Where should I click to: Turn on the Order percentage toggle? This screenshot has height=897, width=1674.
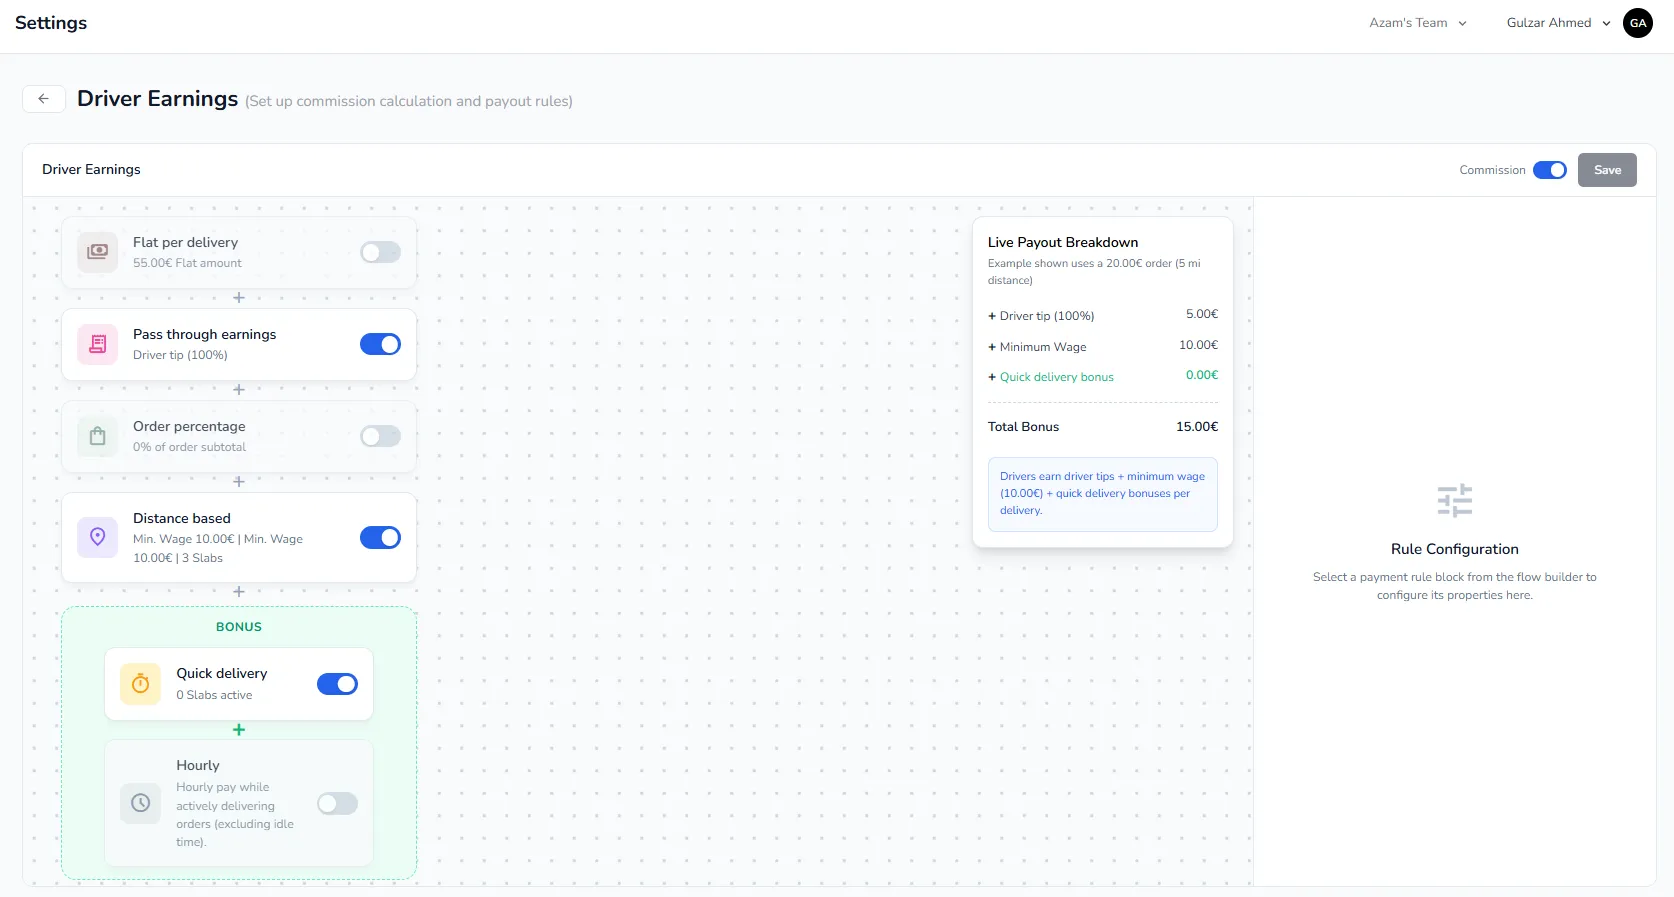pyautogui.click(x=380, y=436)
